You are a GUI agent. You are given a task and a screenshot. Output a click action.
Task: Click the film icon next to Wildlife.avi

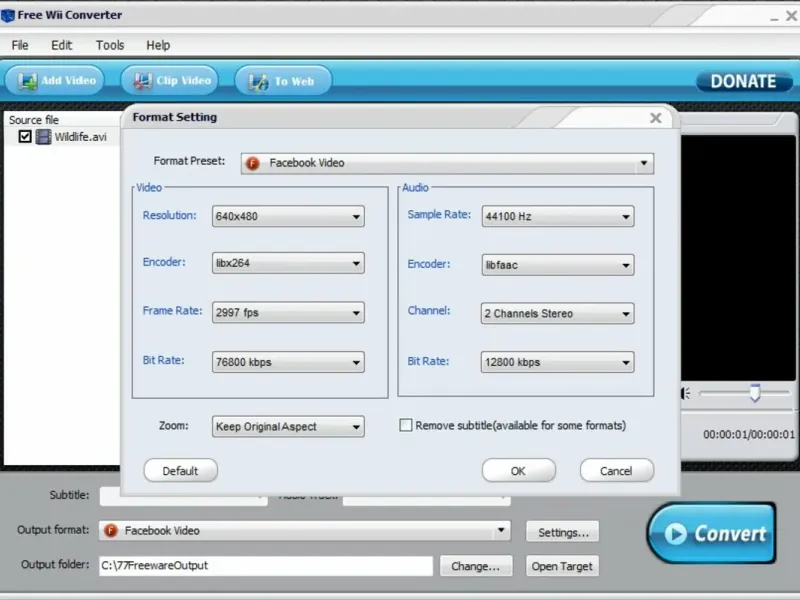43,137
